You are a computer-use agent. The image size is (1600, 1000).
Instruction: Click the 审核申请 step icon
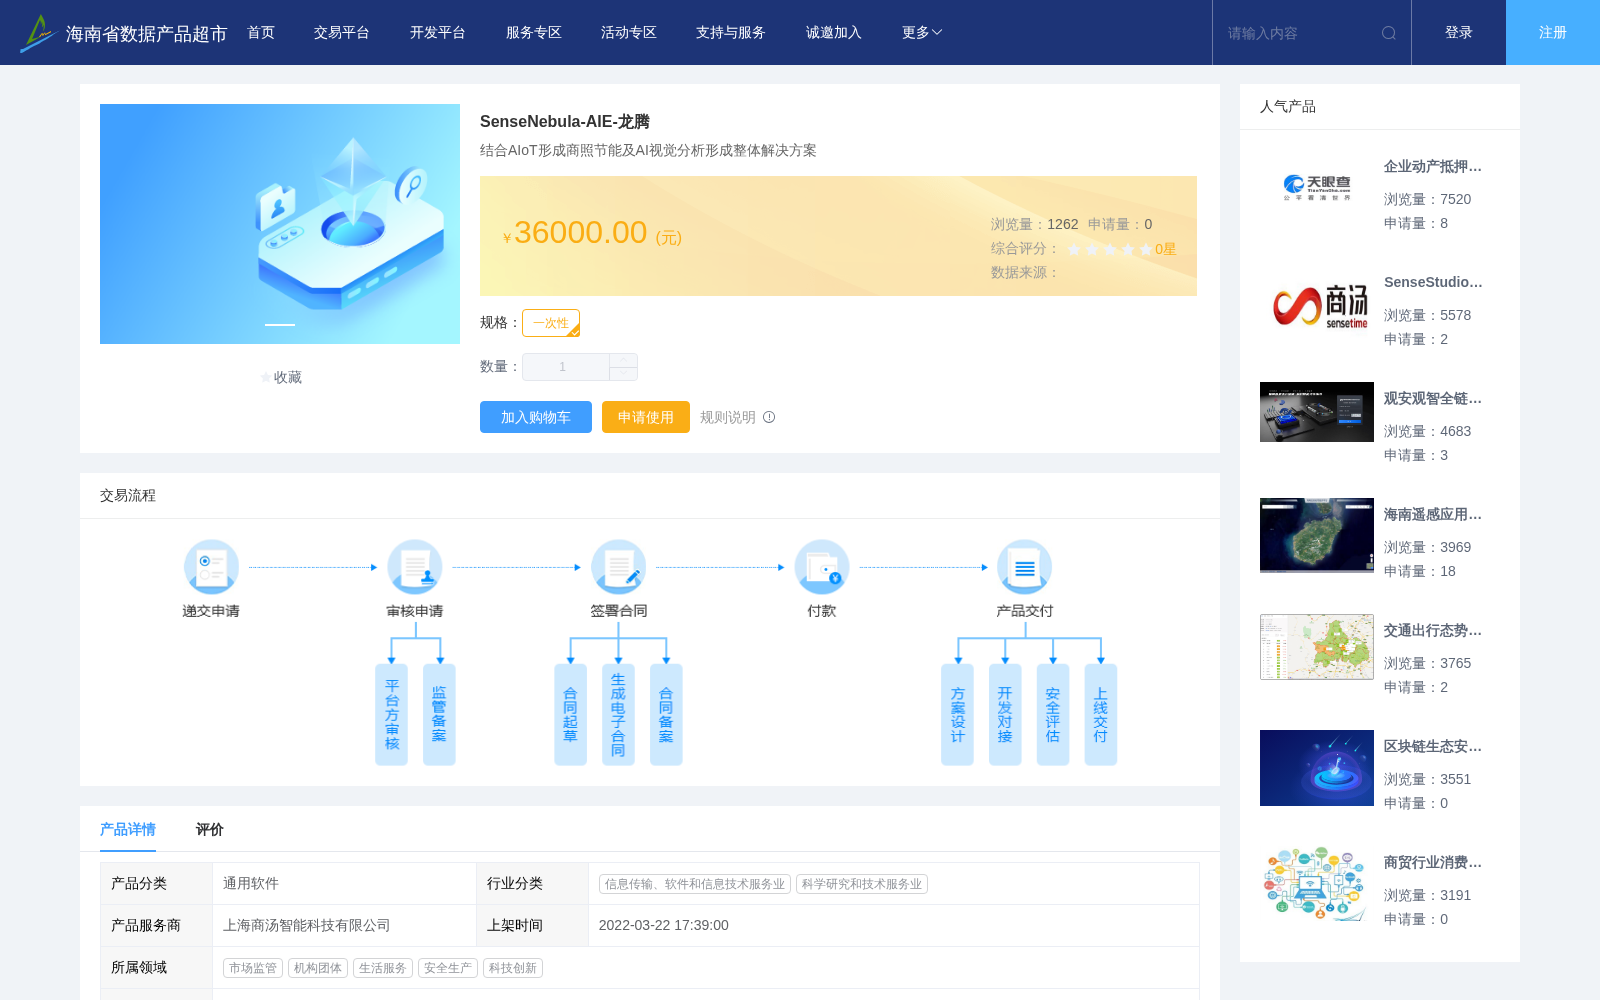pos(415,567)
